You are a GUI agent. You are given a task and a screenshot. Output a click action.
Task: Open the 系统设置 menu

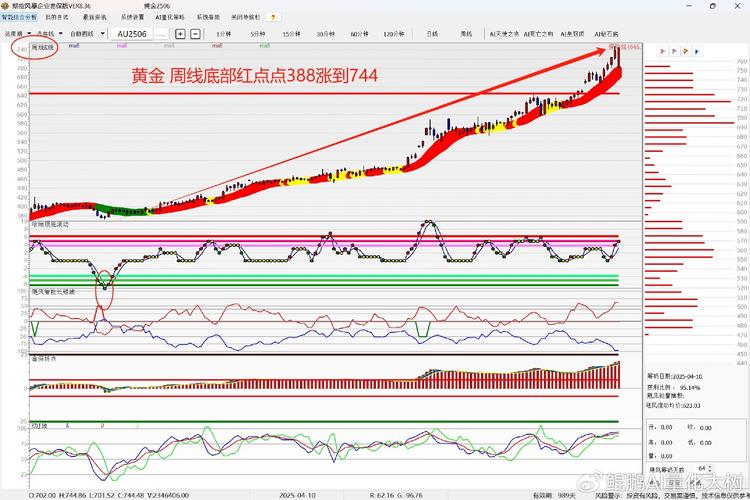[132, 17]
